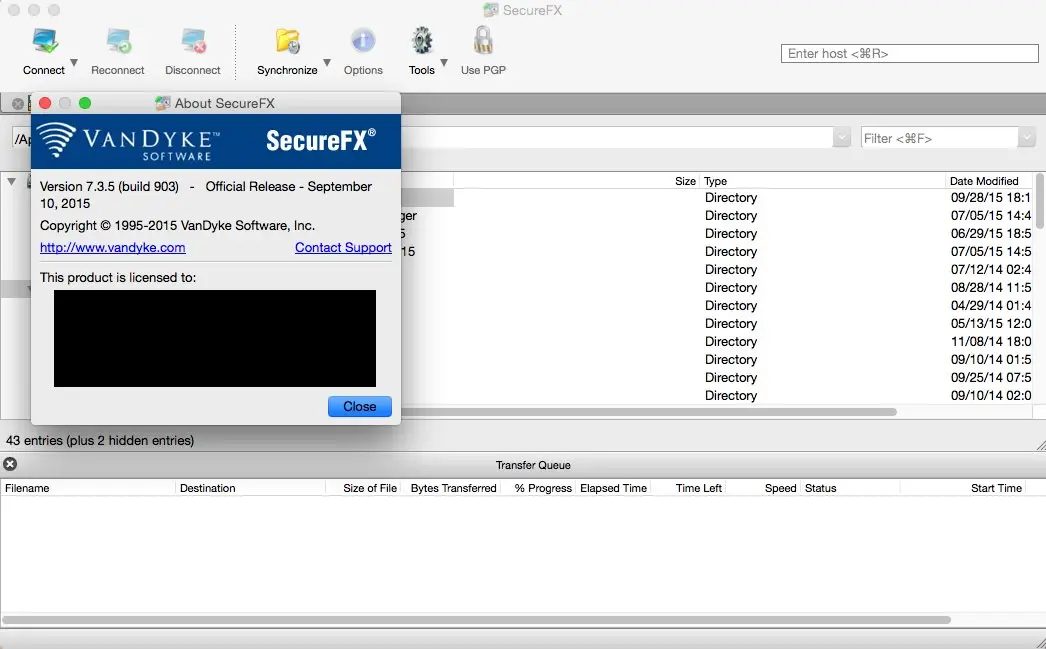Open the Connect dropdown arrow

(74, 63)
